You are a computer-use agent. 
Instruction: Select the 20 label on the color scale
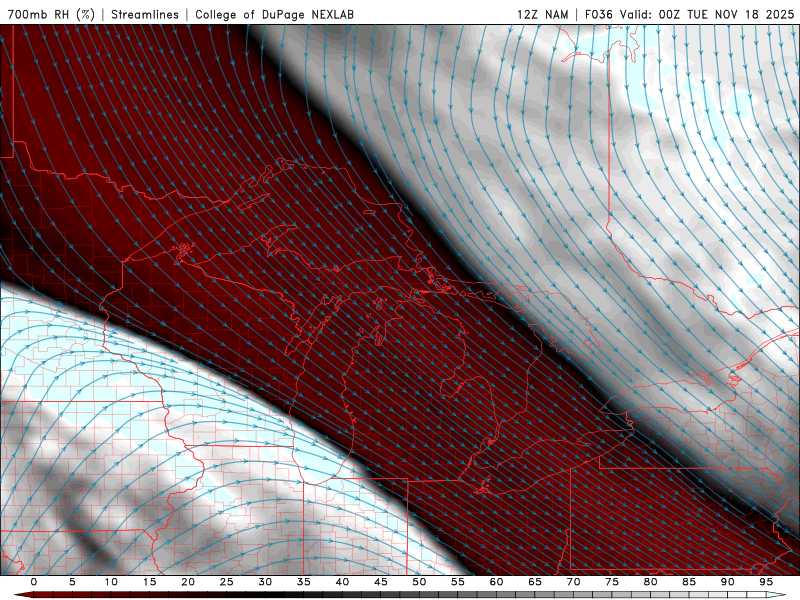[188, 582]
